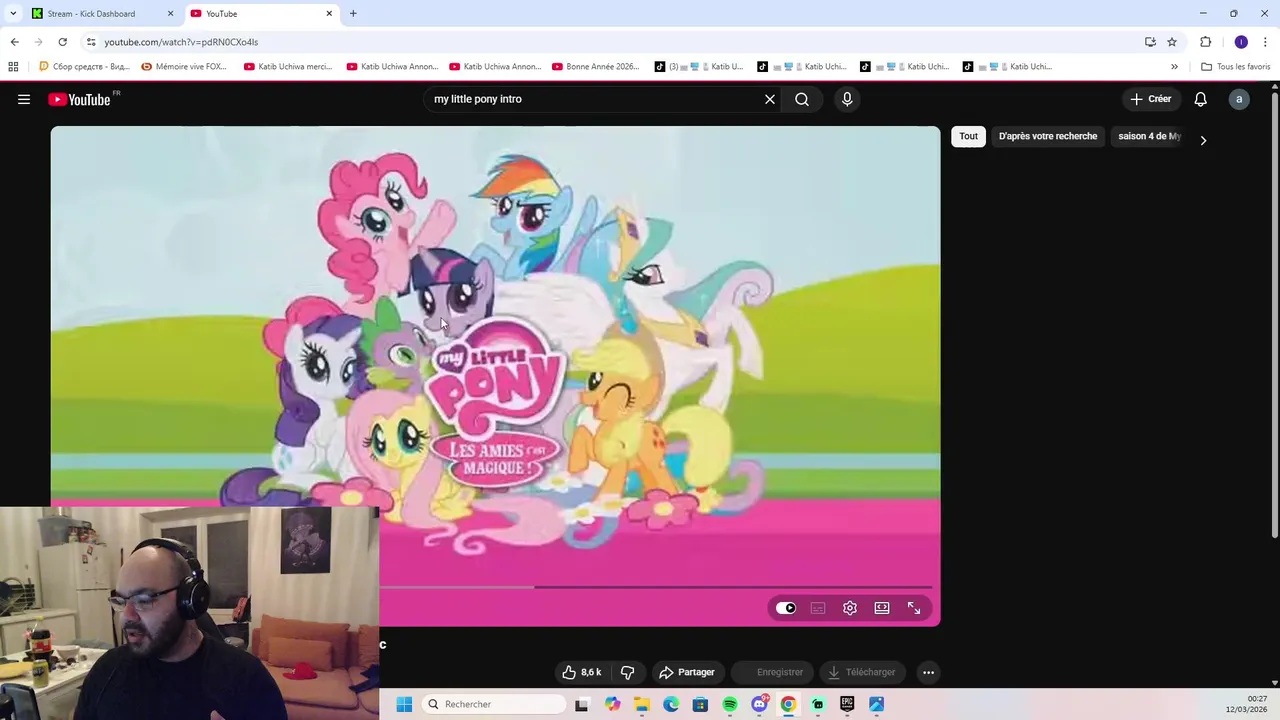This screenshot has width=1280, height=720.
Task: Open the Bonne Année 2026 bookmark
Action: [595, 67]
